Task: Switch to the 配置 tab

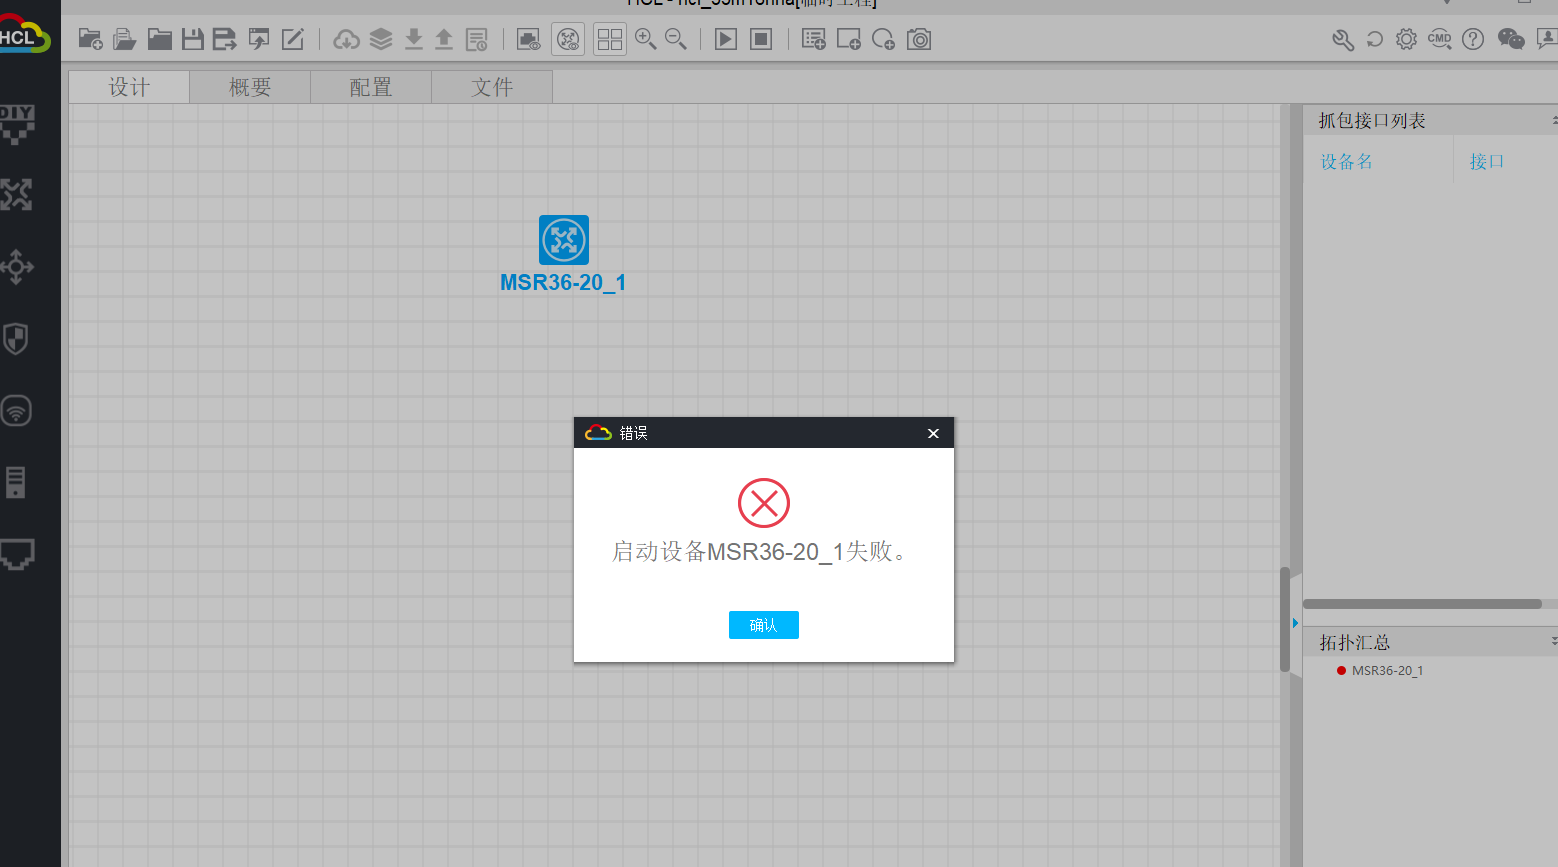Action: pos(371,87)
